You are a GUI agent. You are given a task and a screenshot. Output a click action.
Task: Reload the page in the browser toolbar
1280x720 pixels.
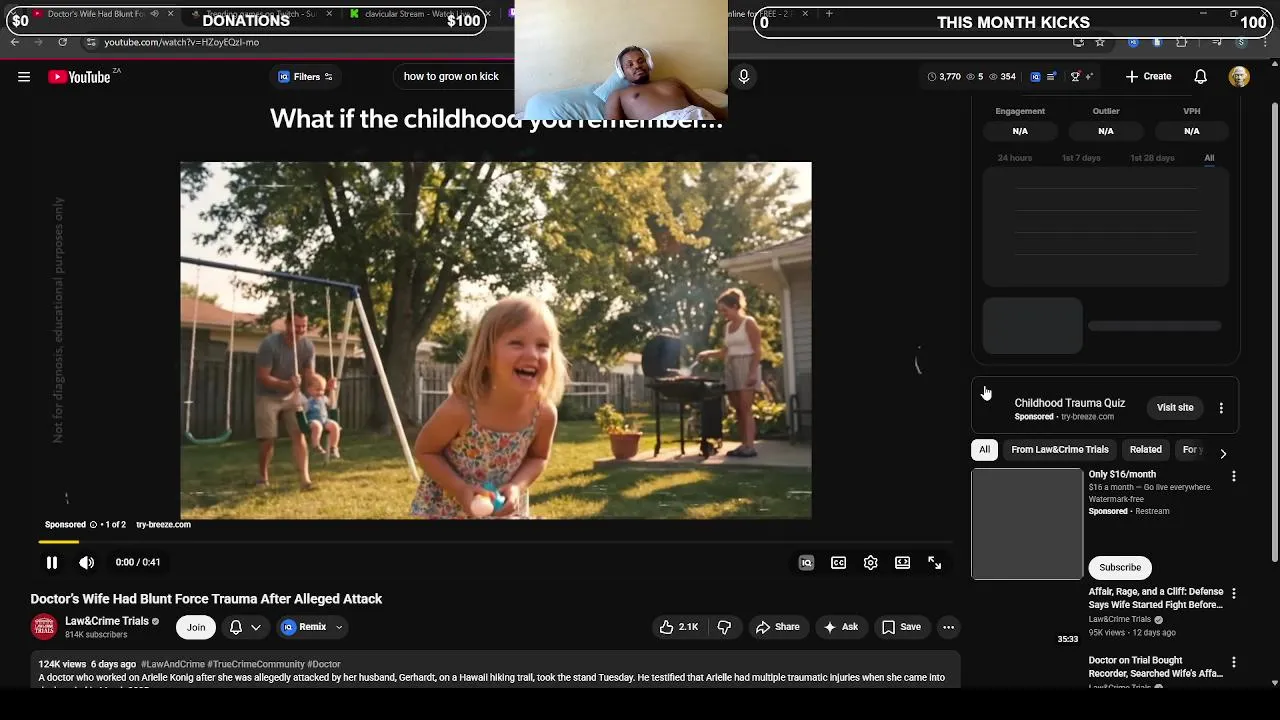[x=62, y=42]
